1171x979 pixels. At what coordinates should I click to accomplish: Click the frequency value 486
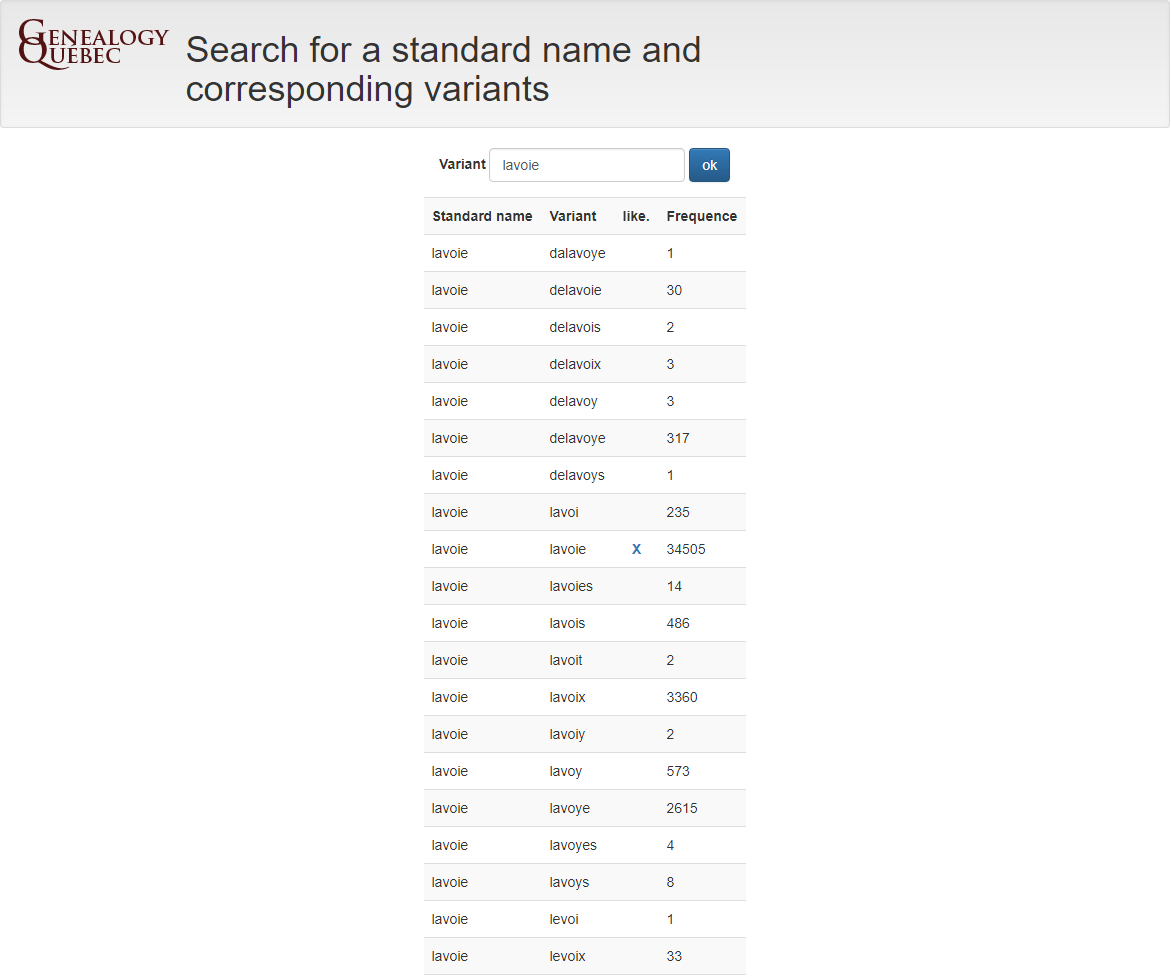coord(678,624)
